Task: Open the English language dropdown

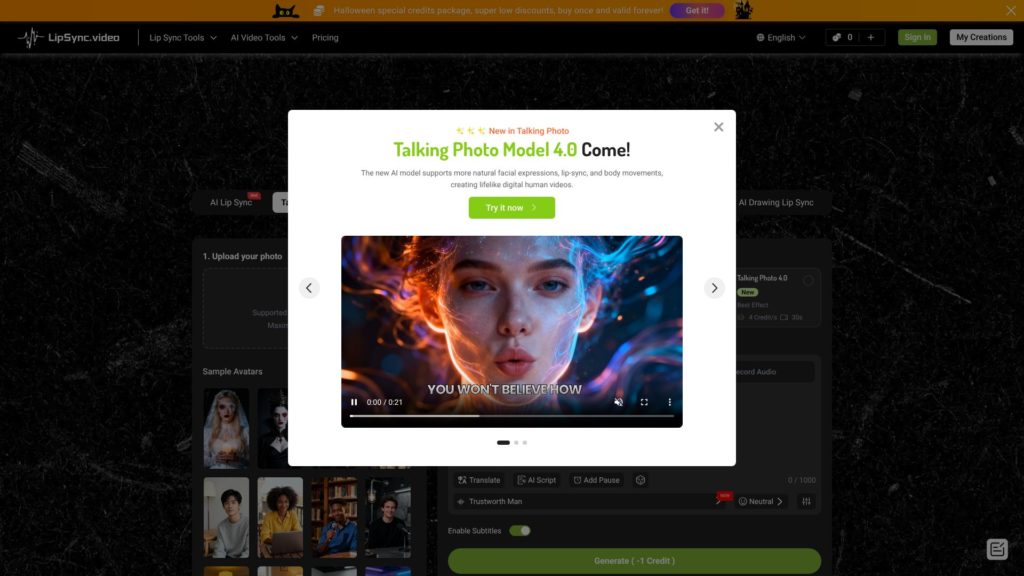Action: pos(781,38)
